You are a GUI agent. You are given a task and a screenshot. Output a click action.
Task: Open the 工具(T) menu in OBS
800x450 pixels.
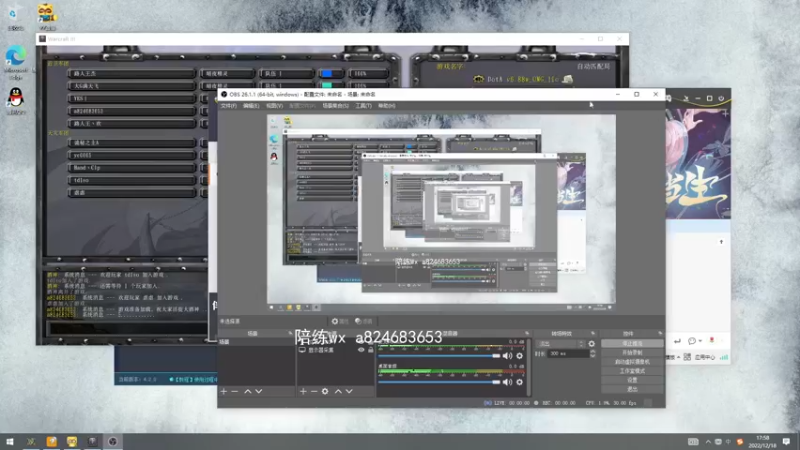(x=363, y=106)
